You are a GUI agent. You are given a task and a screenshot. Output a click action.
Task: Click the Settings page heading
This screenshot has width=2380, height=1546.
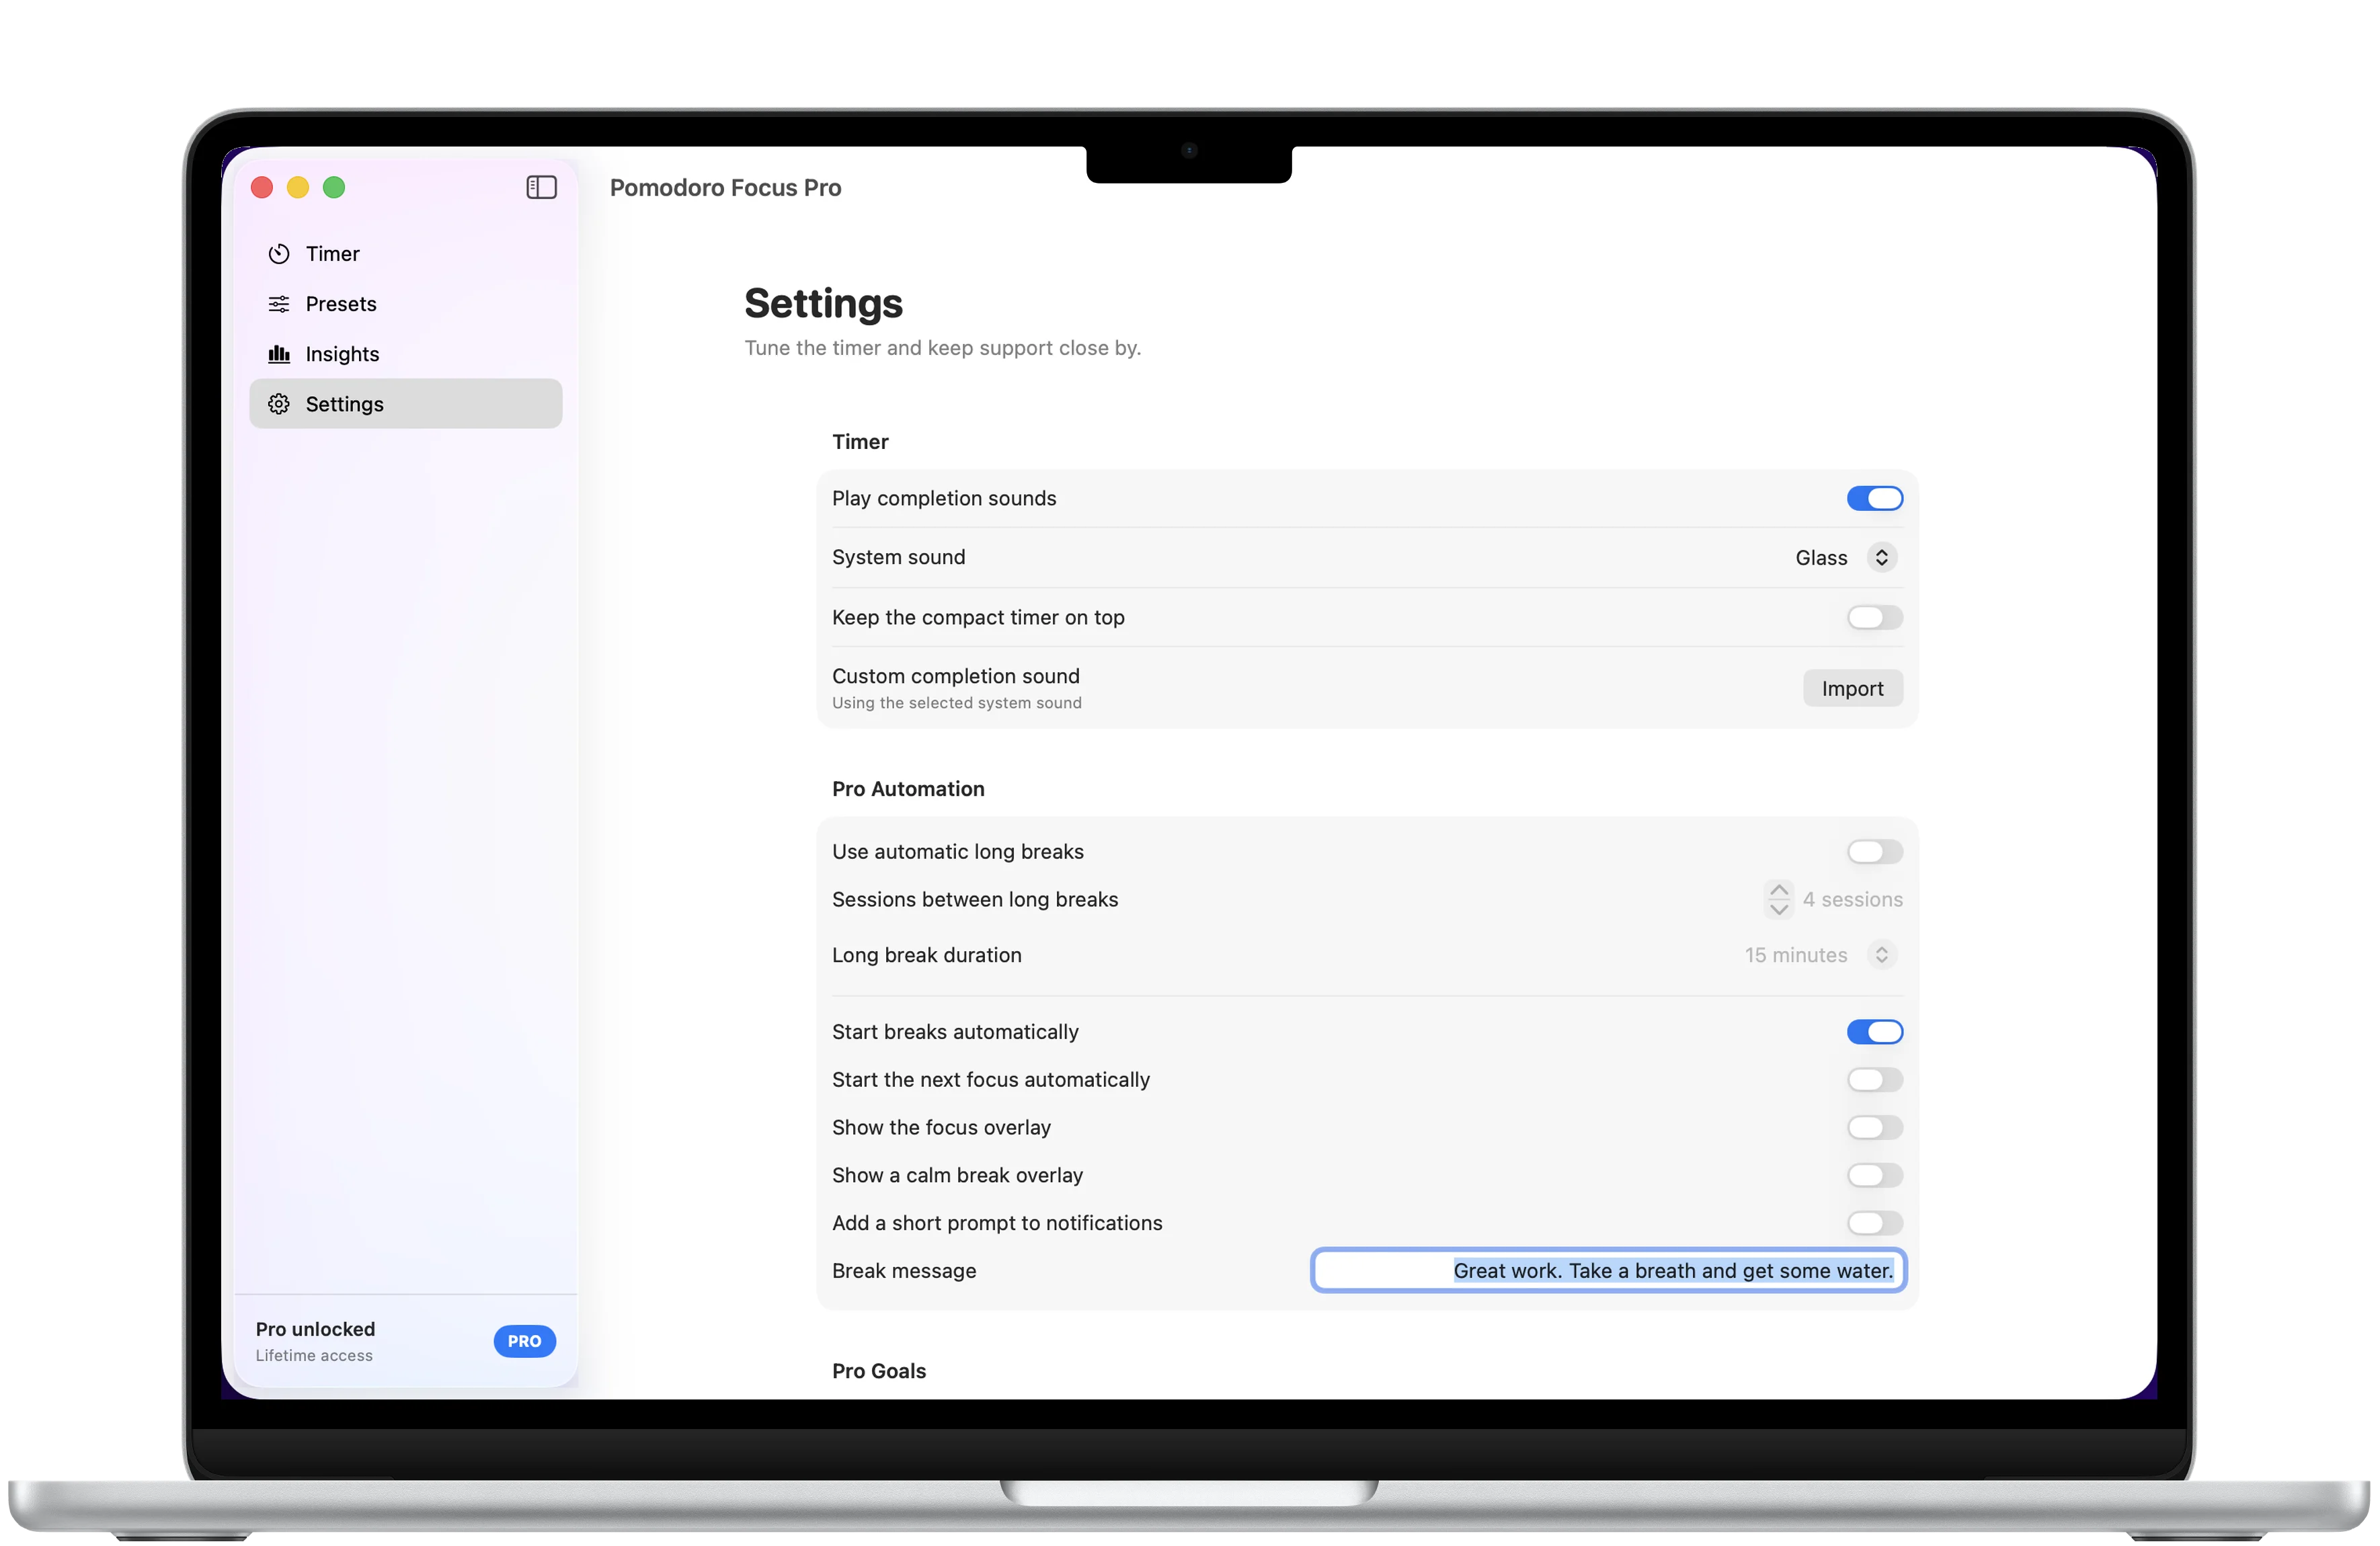pyautogui.click(x=823, y=303)
